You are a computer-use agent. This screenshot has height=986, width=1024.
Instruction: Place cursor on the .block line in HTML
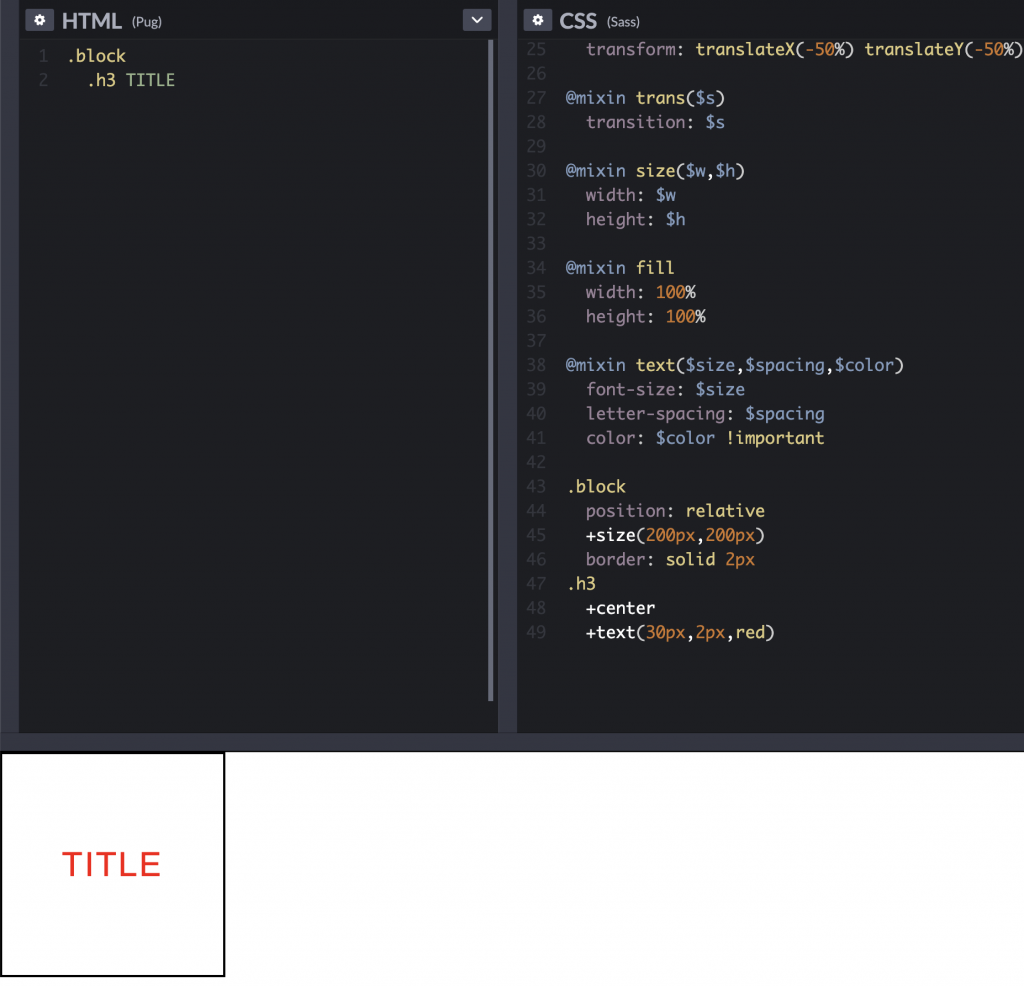[x=97, y=56]
